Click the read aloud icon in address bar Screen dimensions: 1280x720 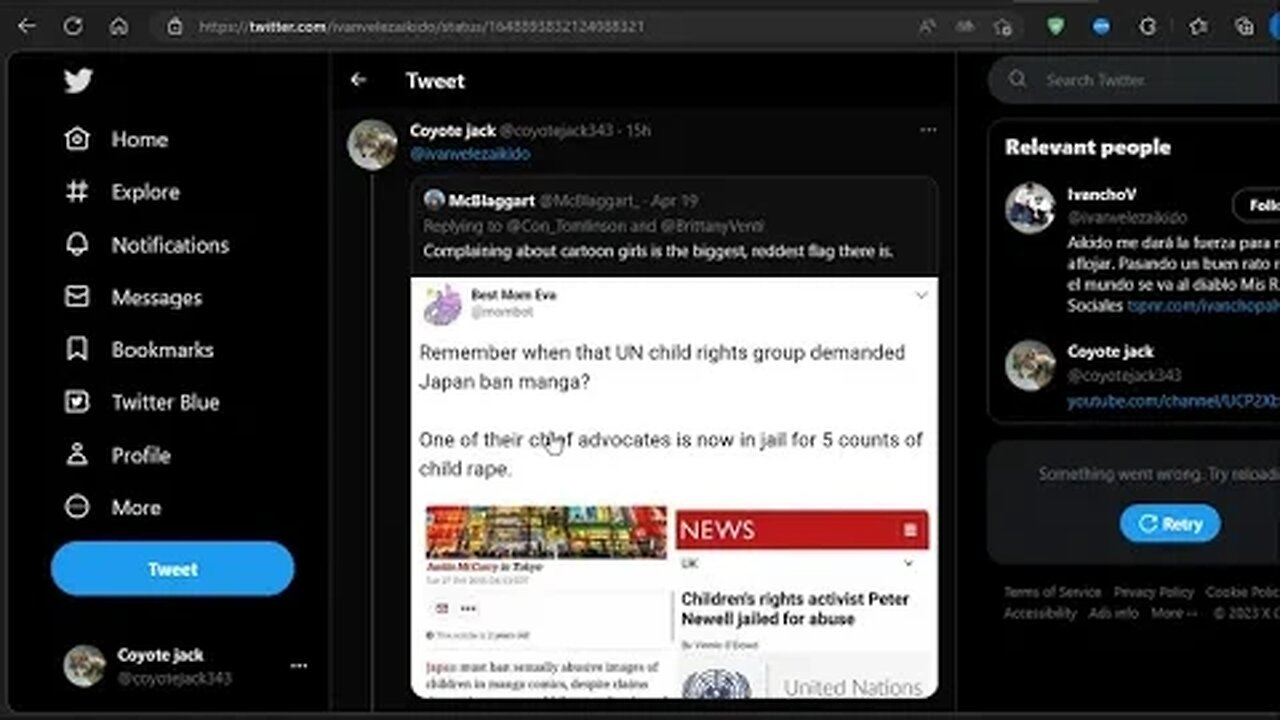tap(927, 27)
